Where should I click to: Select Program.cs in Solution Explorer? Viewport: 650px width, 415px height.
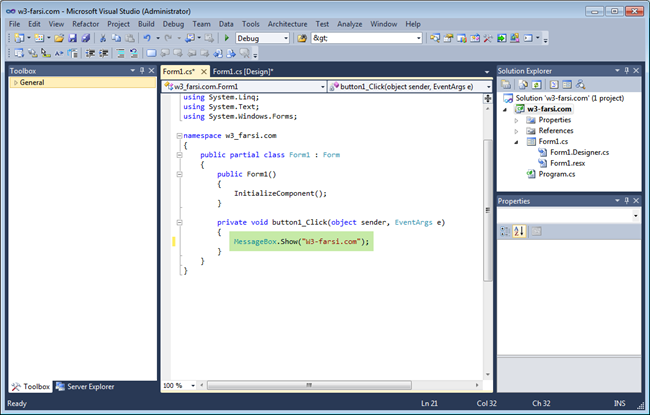[557, 174]
